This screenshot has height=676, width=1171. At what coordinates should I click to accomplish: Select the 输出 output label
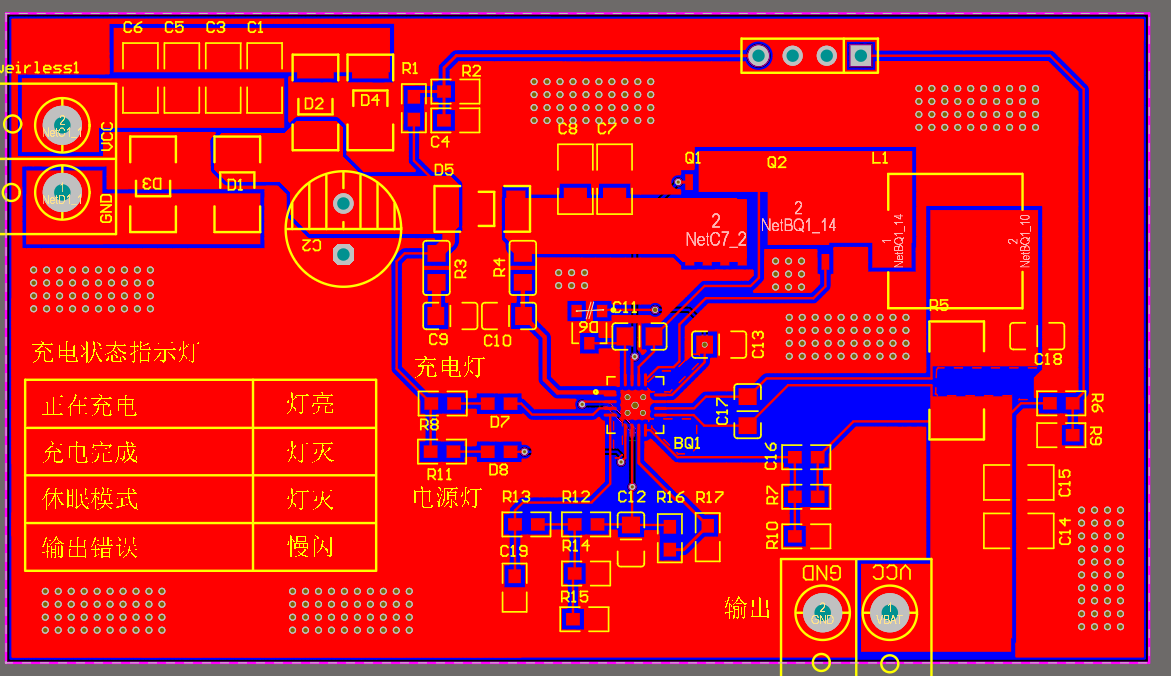[x=748, y=608]
